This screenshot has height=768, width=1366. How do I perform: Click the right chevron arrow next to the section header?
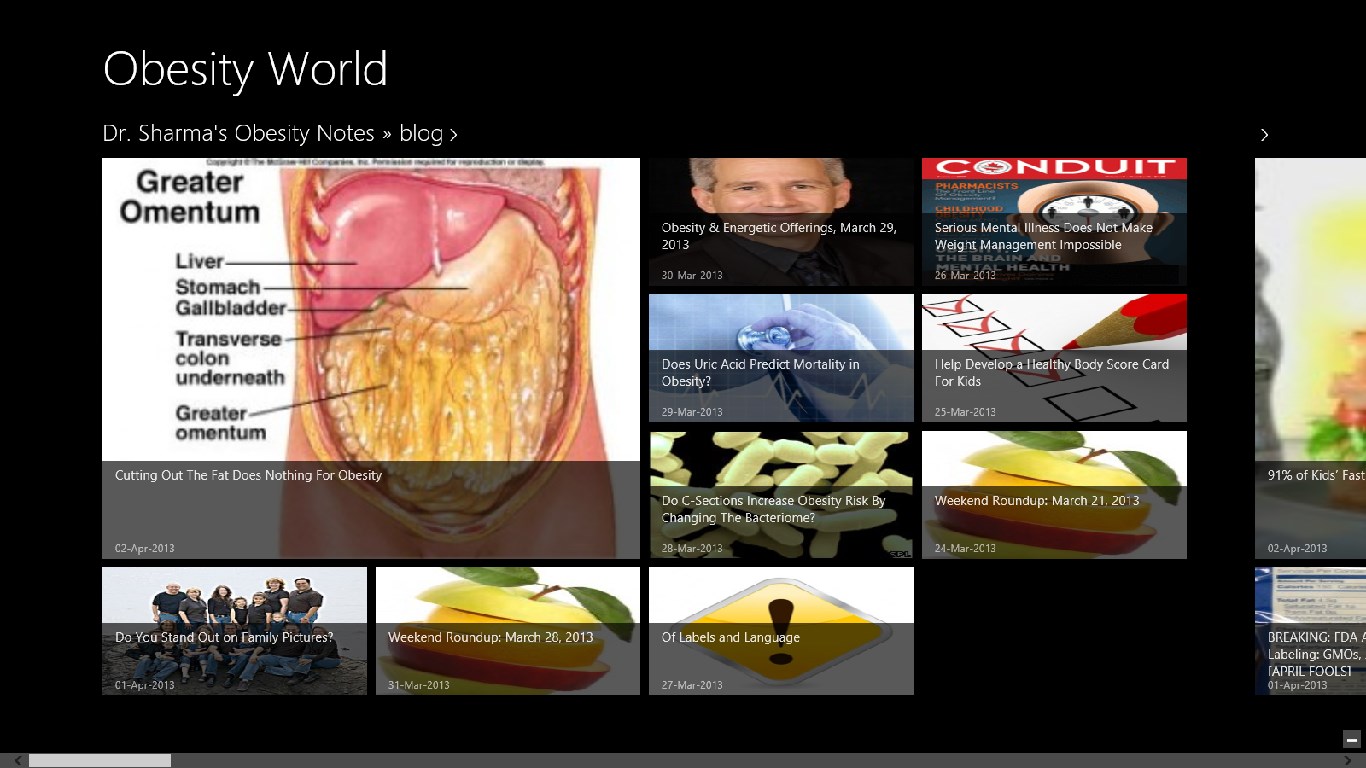point(1264,135)
